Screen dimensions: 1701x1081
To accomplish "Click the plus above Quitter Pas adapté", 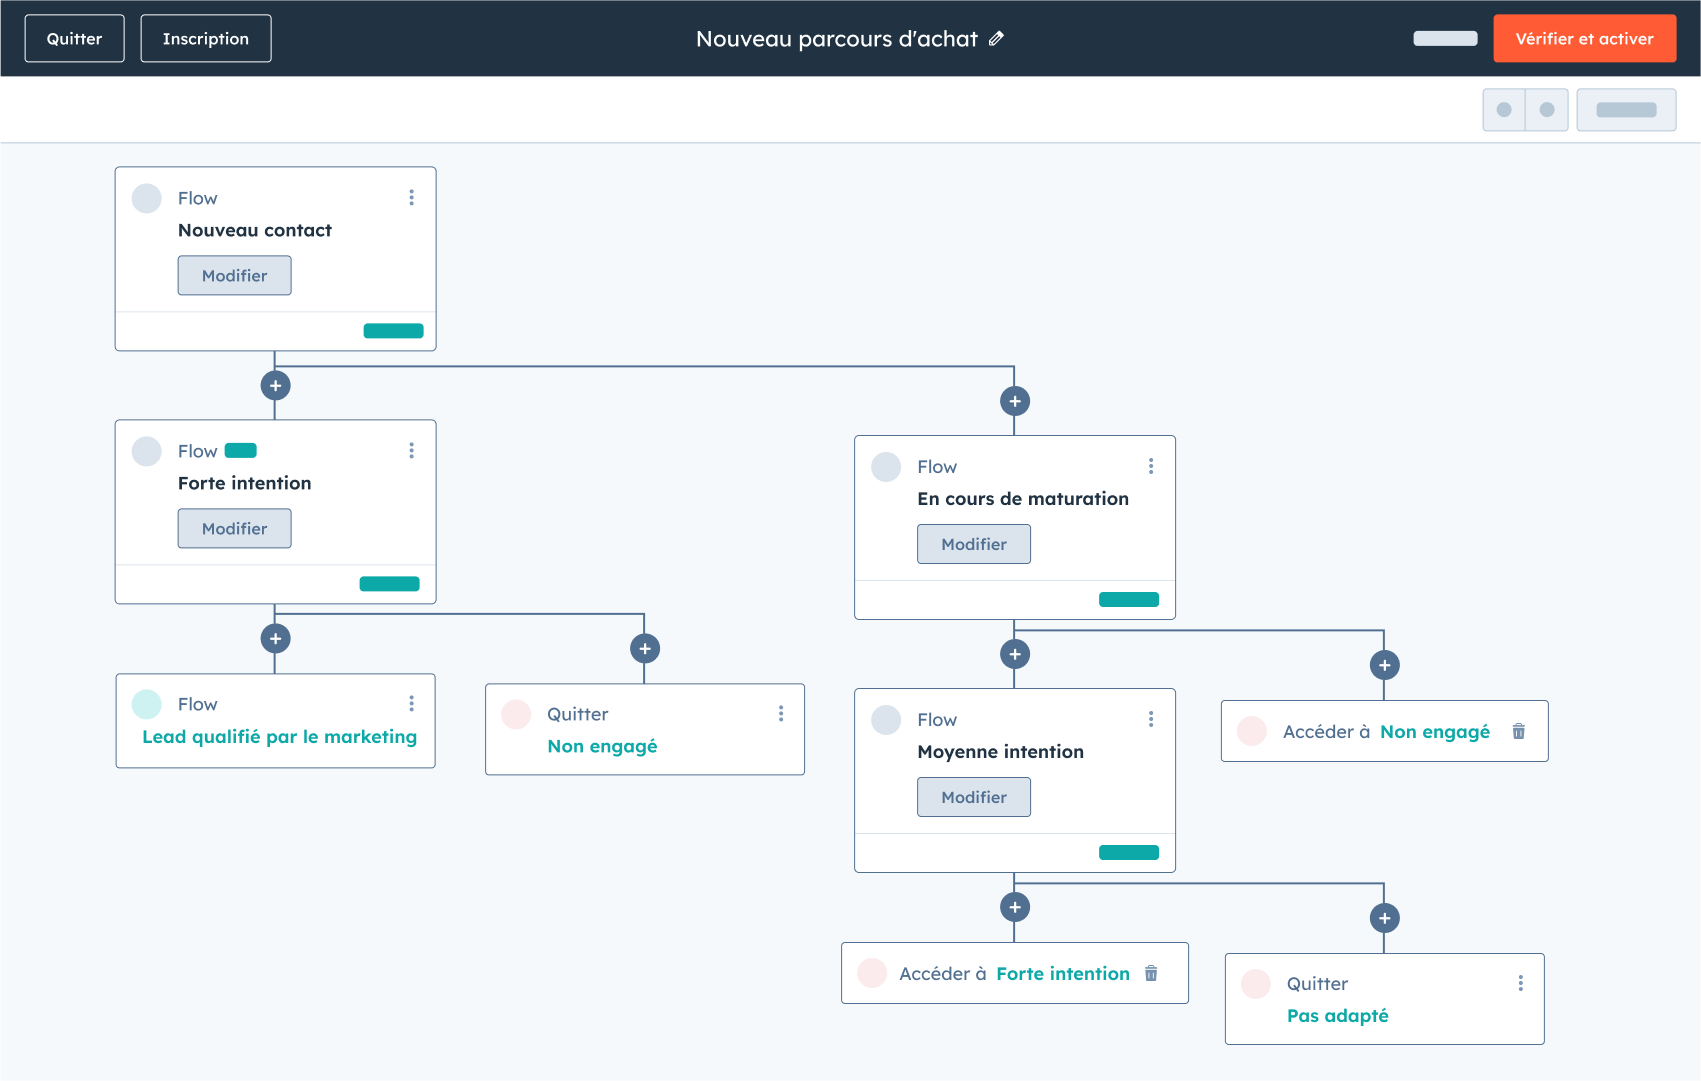I will (x=1384, y=918).
